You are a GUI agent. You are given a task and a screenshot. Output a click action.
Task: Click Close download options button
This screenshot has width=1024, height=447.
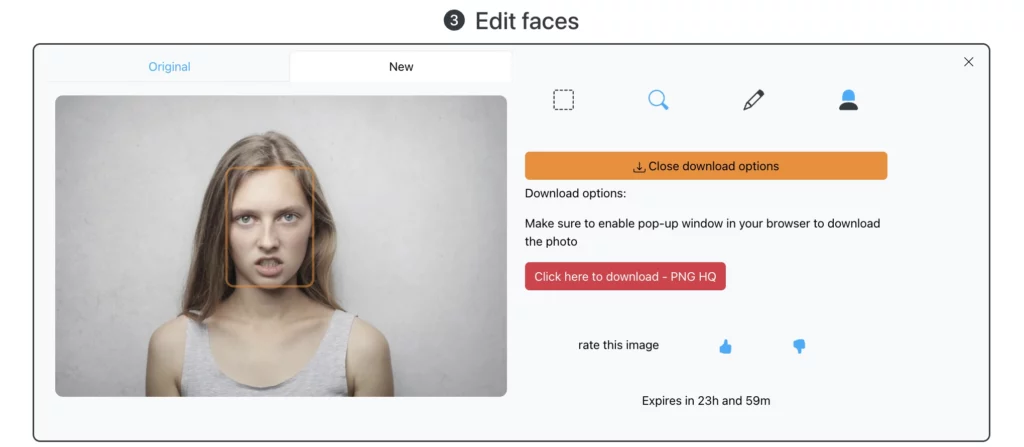706,166
